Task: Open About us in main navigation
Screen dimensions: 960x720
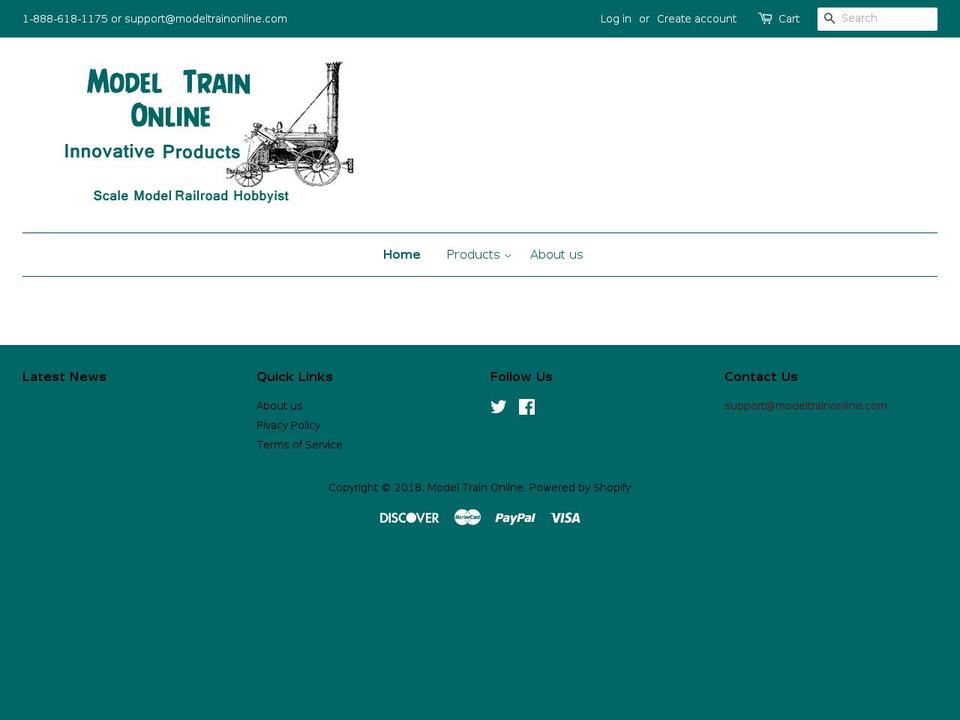Action: point(557,255)
